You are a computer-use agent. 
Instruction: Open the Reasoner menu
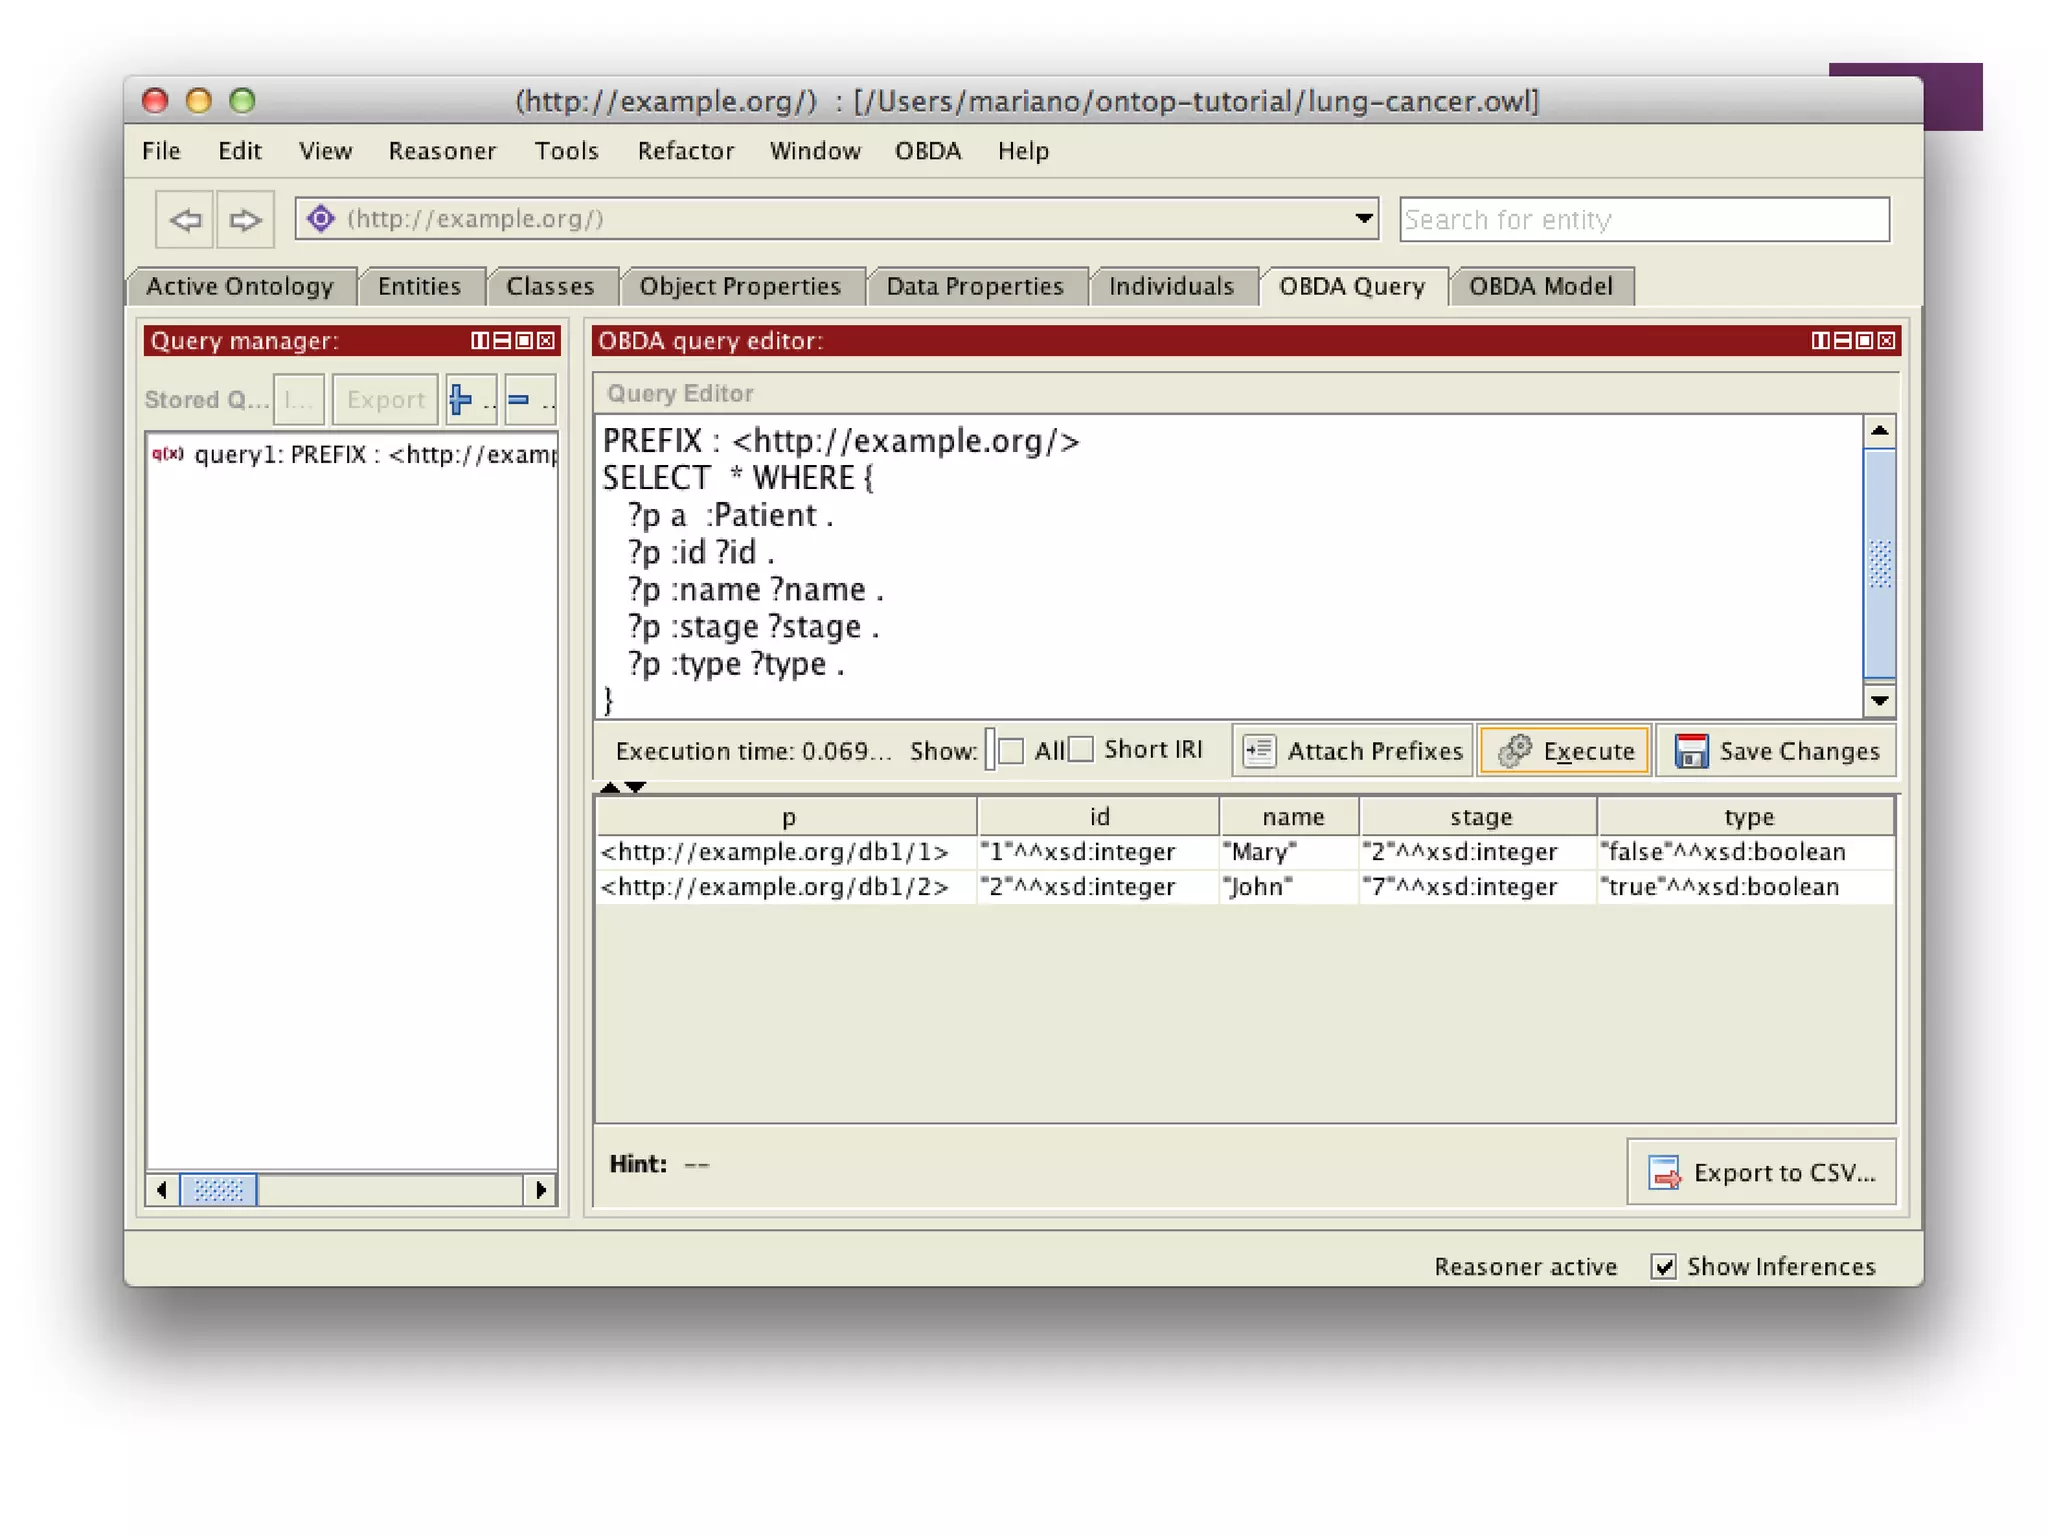[x=442, y=151]
